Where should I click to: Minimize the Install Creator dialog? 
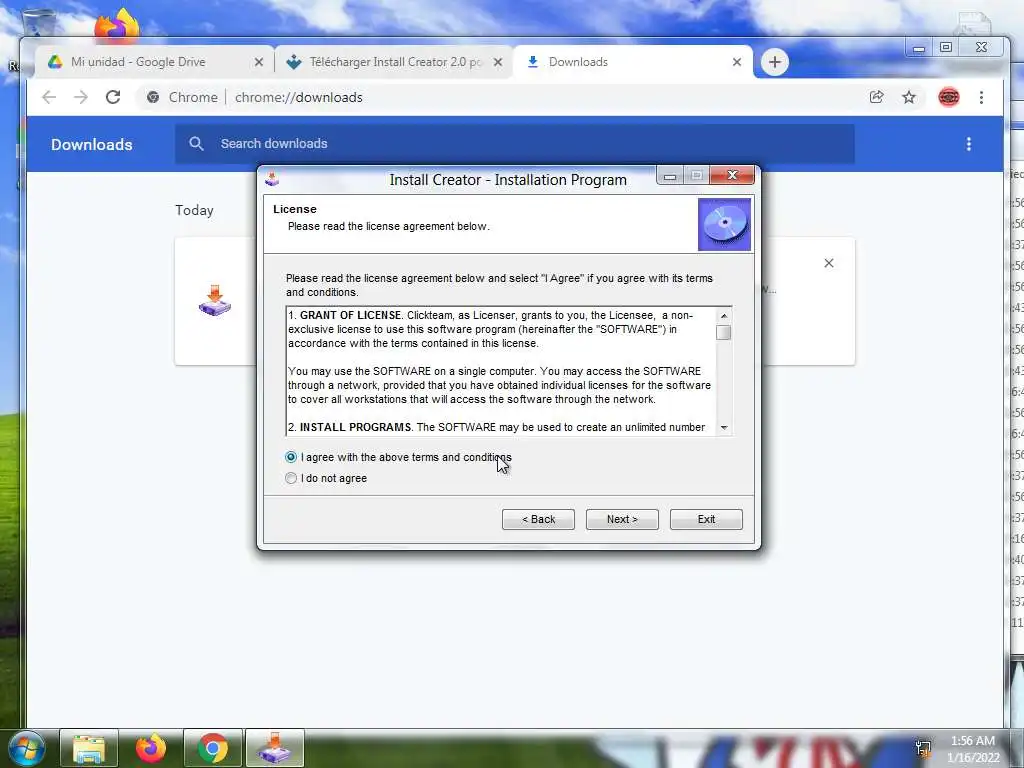click(669, 176)
